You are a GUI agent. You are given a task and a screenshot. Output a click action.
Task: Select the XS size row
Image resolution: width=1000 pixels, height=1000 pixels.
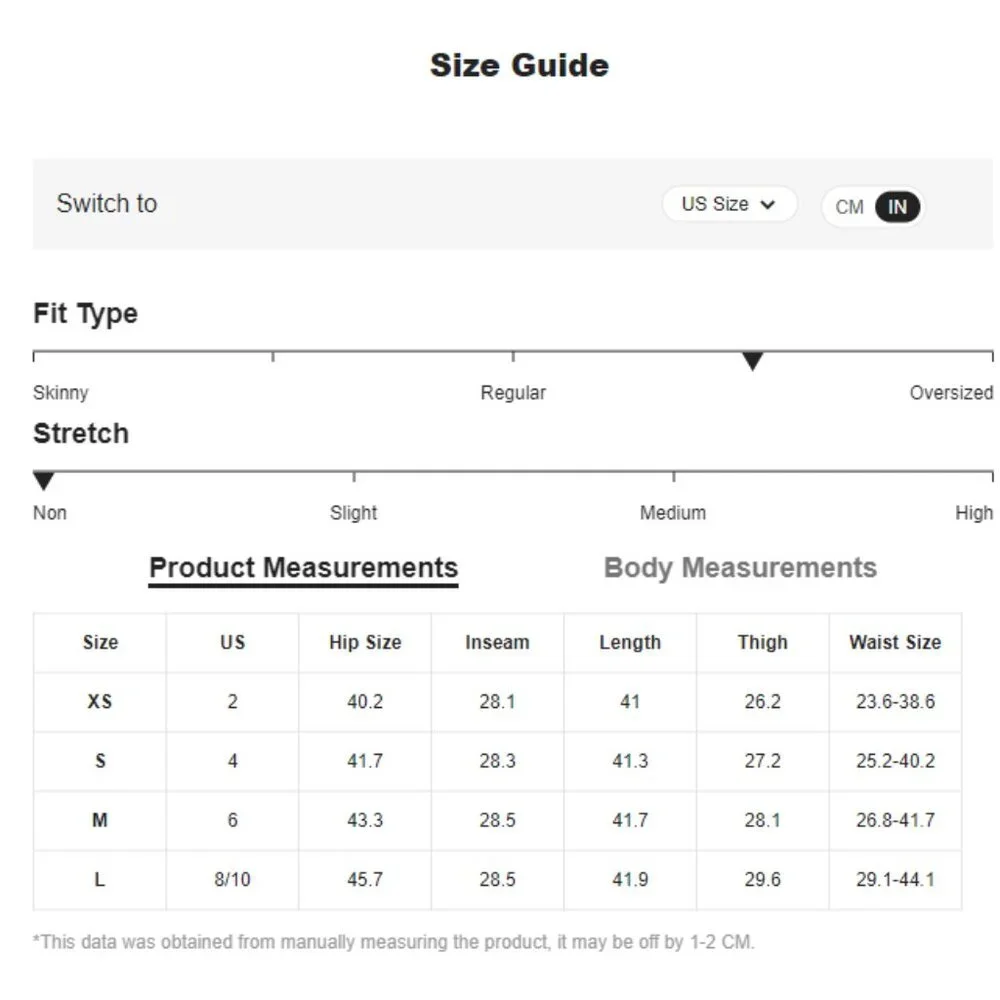[x=100, y=702]
